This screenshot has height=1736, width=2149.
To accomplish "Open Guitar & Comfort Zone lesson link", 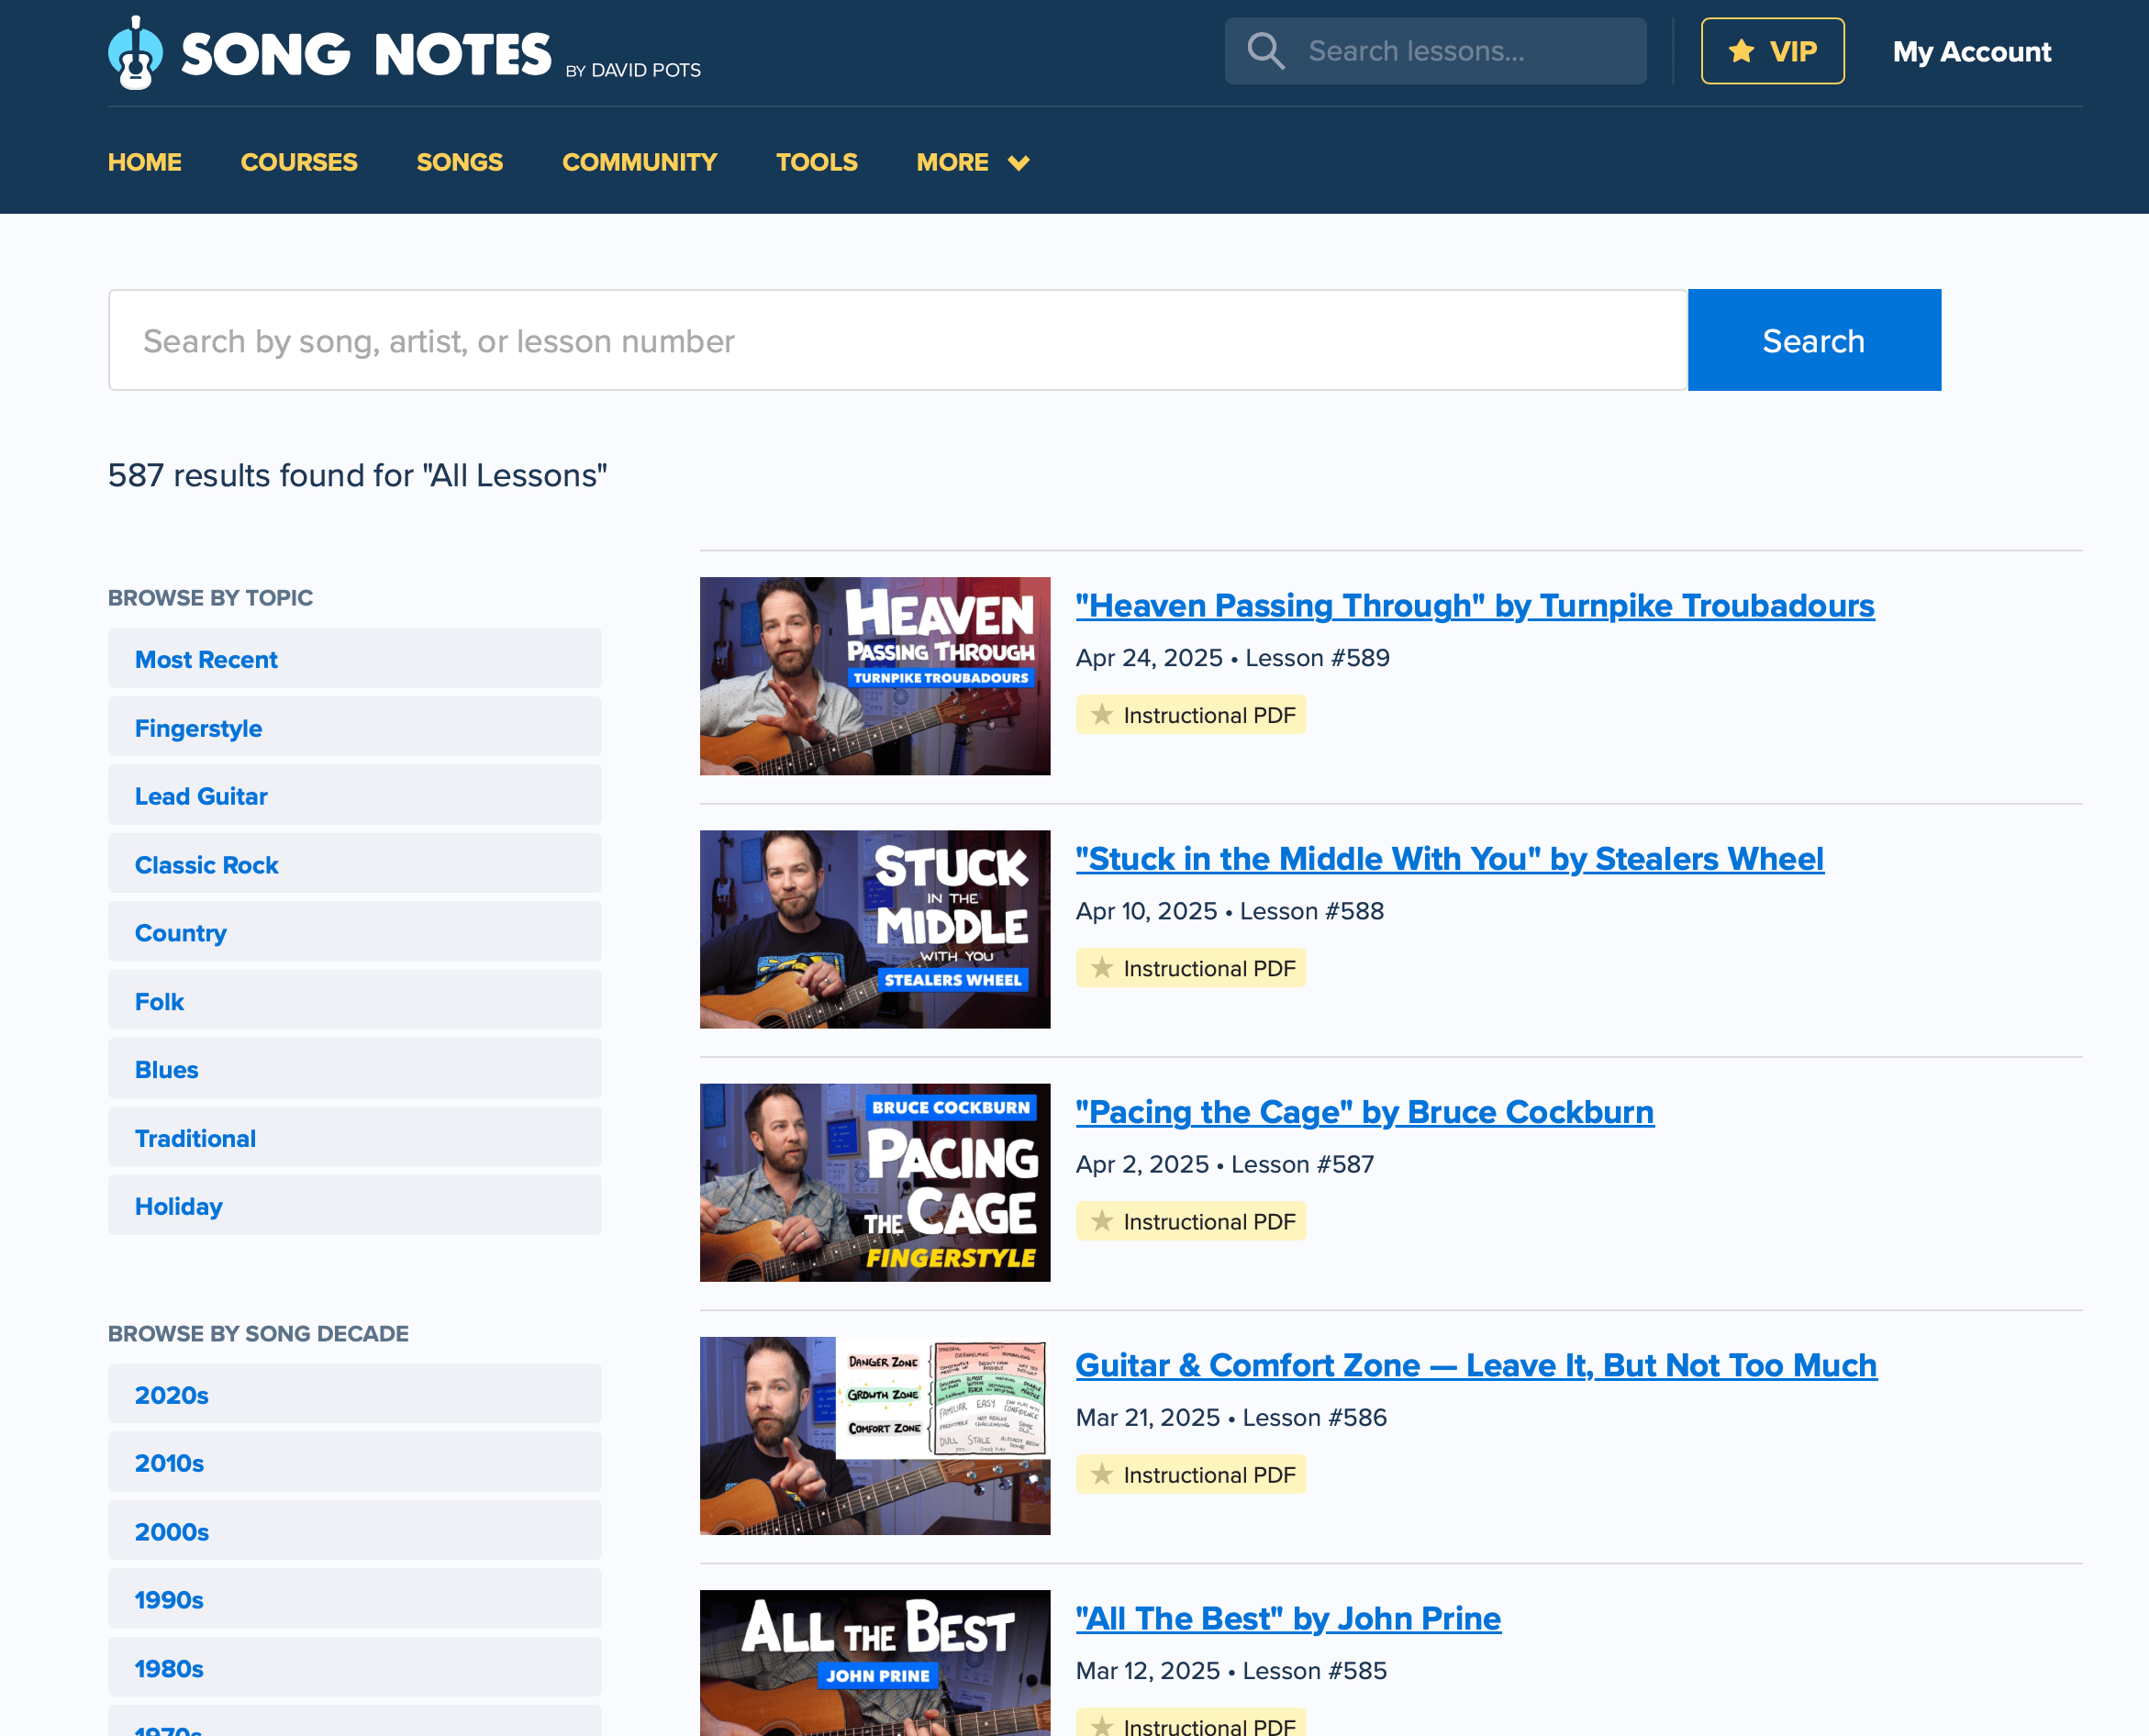I will click(x=1476, y=1365).
